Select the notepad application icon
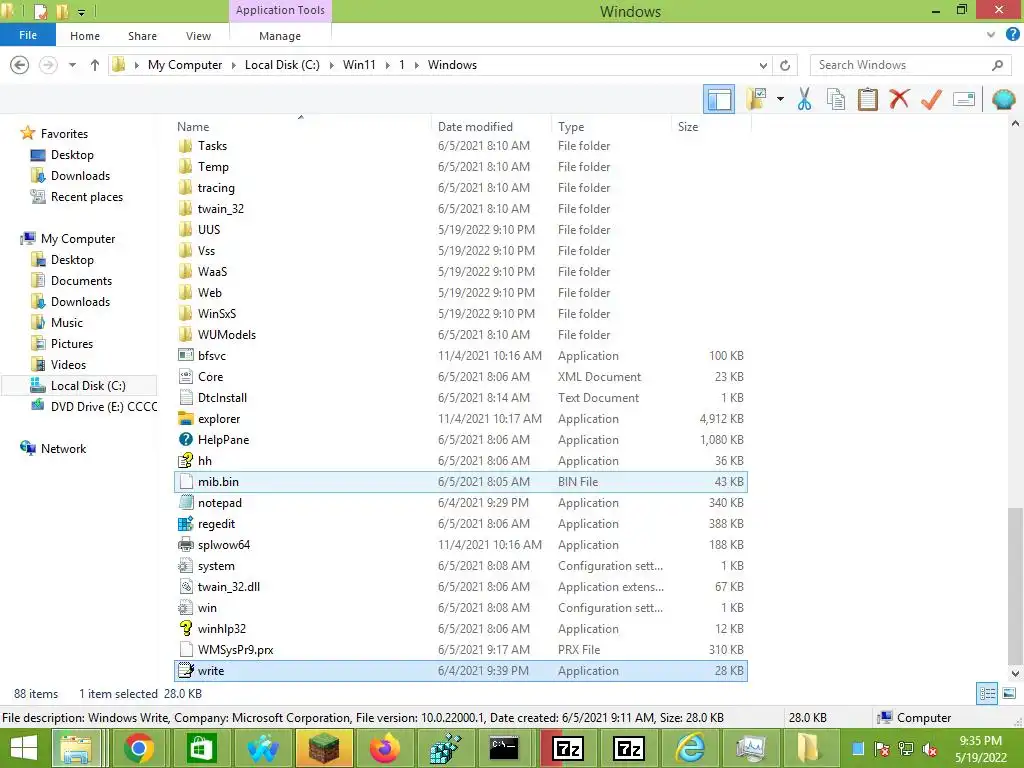Screen dimensions: 1024x768 tap(185, 503)
